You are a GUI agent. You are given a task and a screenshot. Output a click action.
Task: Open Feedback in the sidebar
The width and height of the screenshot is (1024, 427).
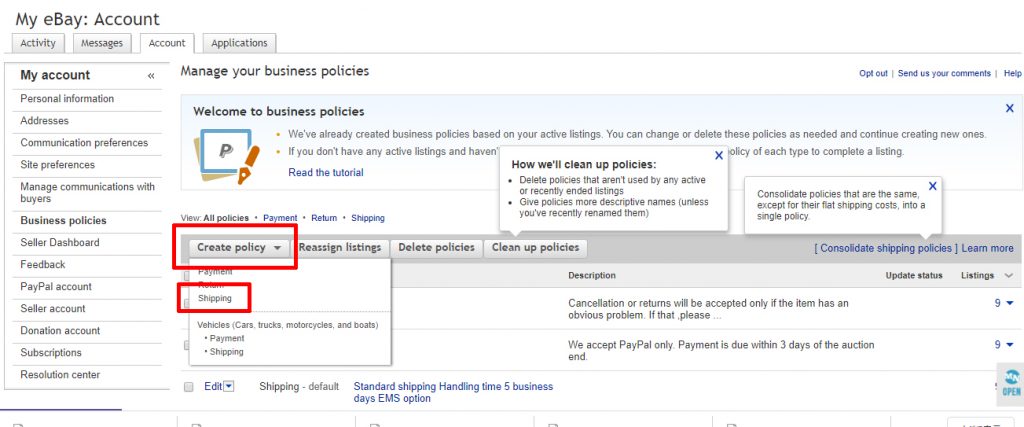tap(42, 264)
